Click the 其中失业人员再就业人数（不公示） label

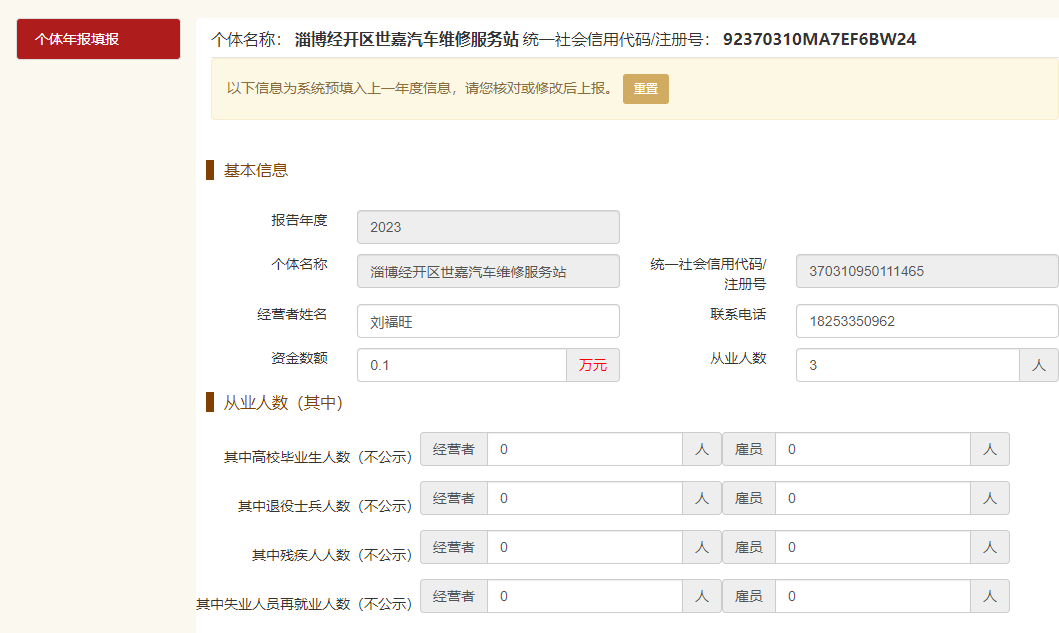(x=304, y=604)
